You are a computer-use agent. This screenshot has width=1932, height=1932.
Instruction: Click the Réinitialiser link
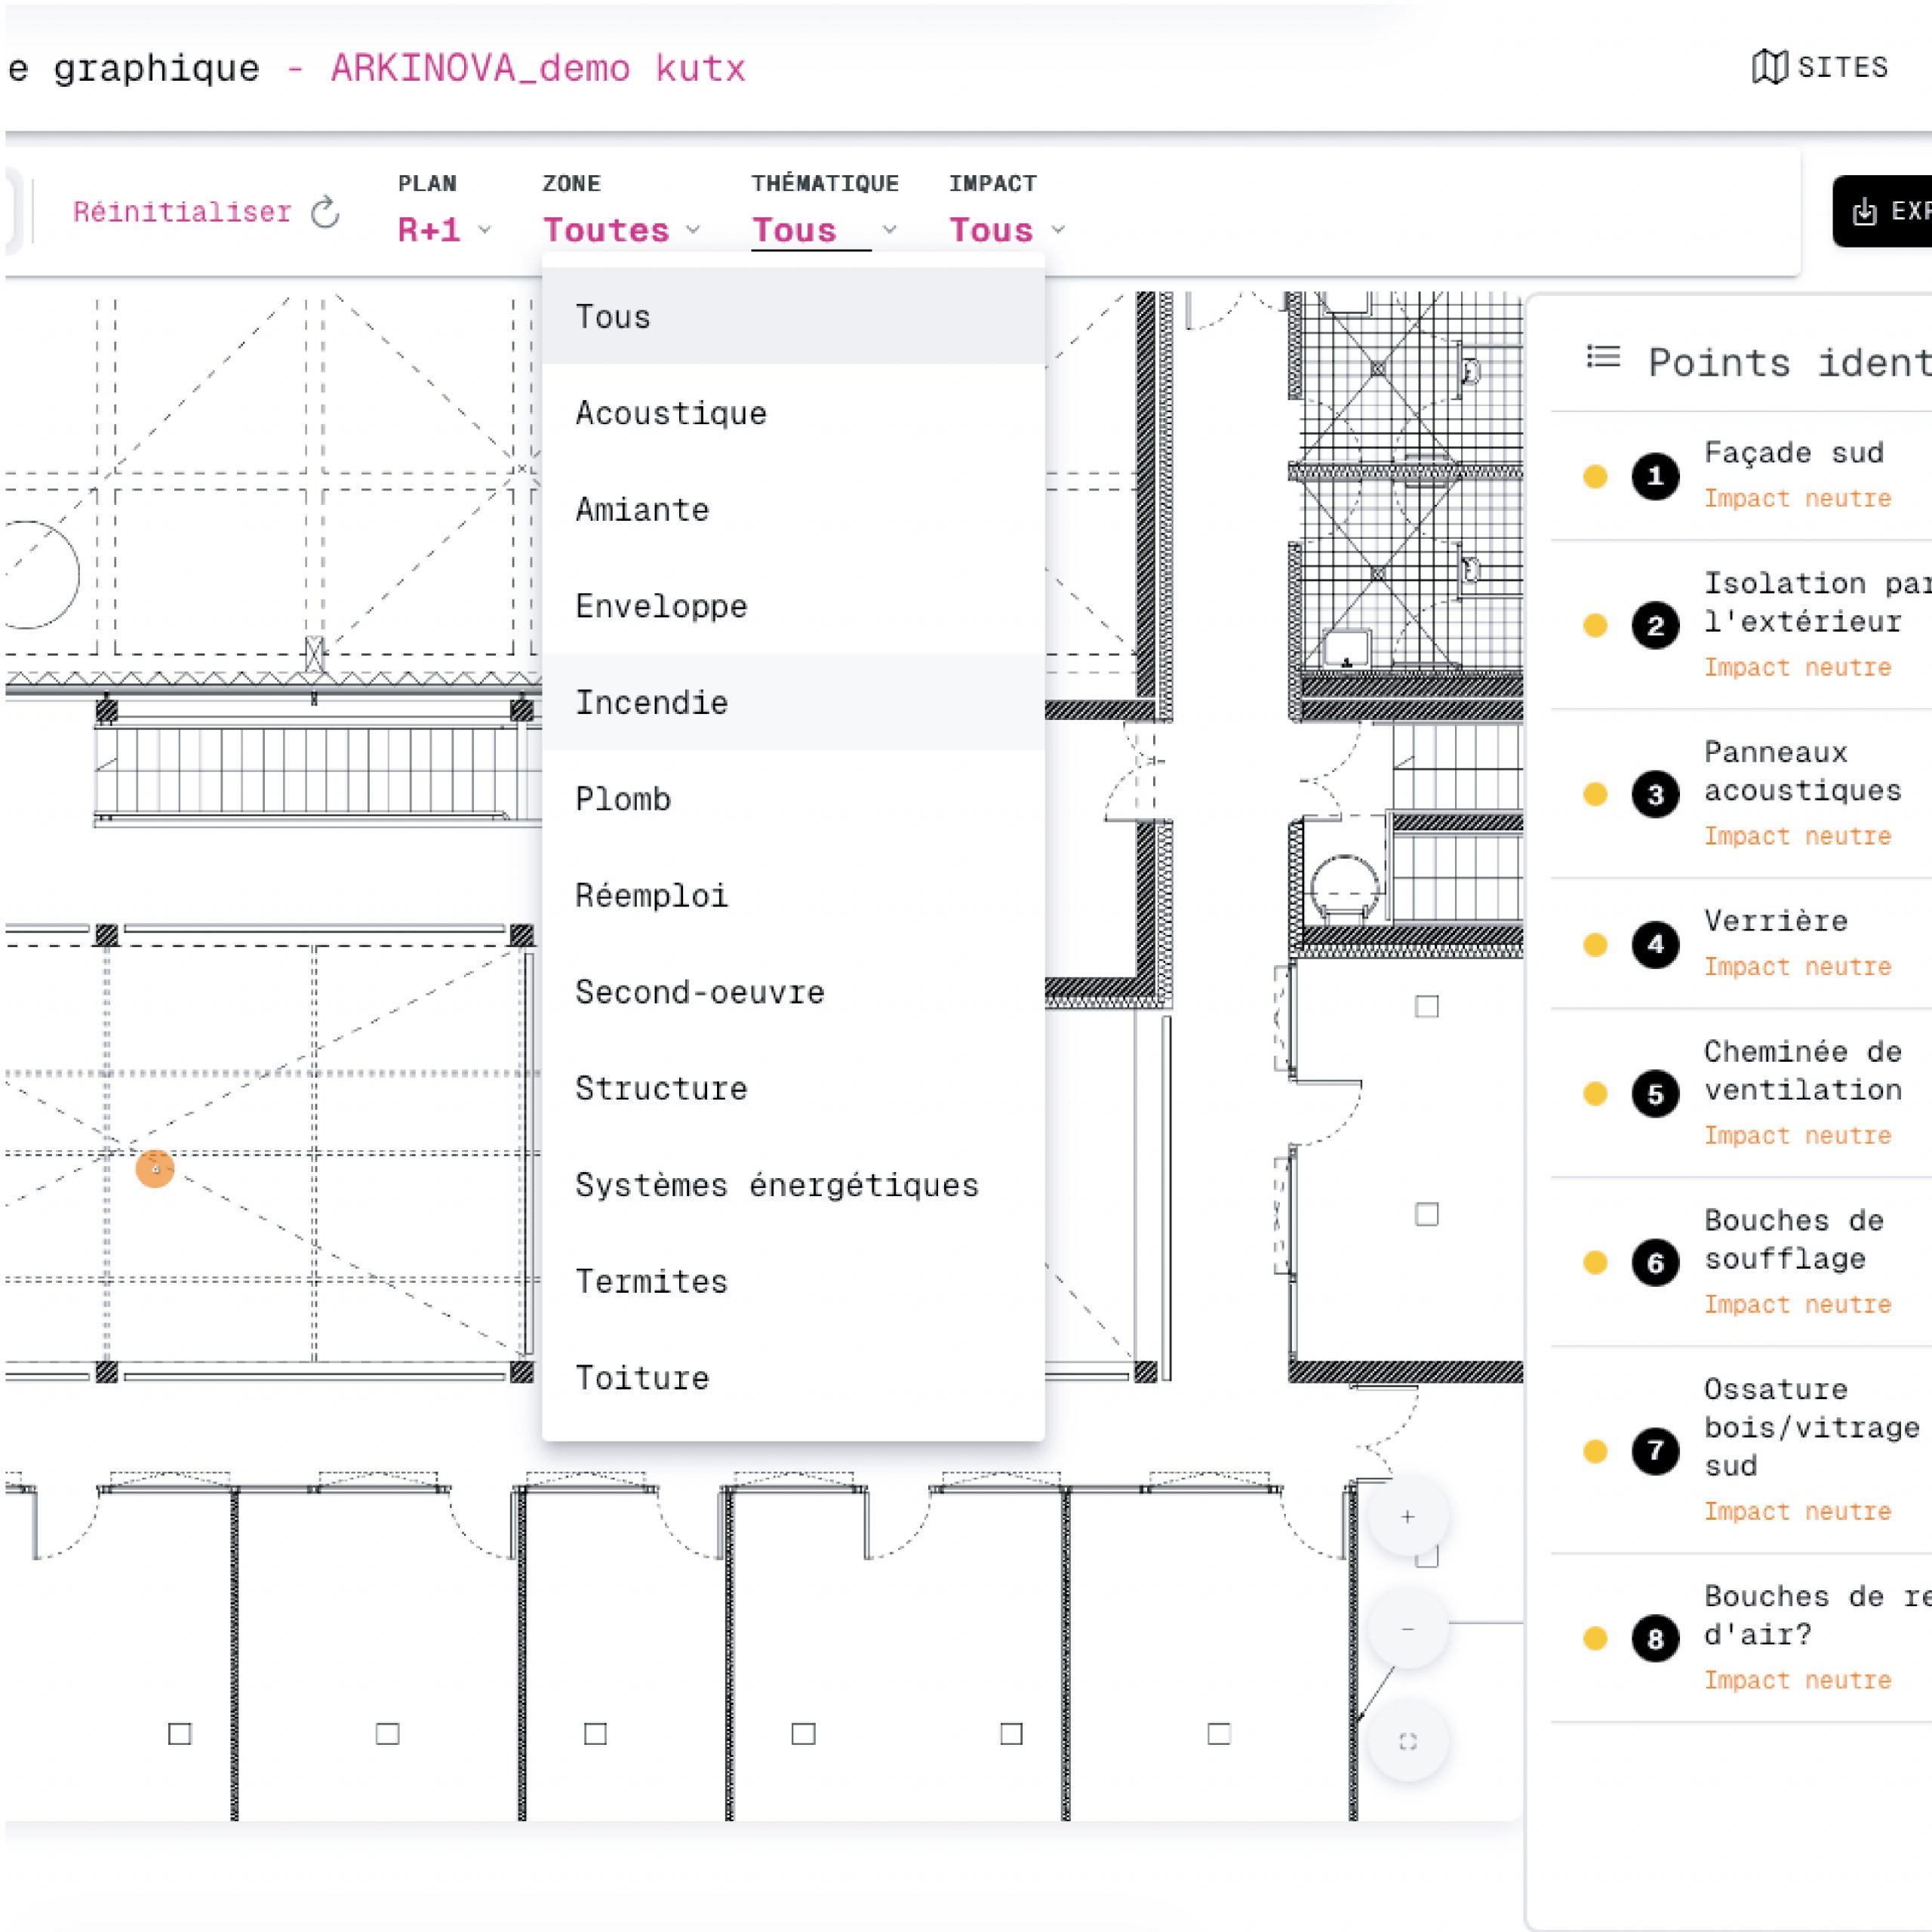[182, 212]
